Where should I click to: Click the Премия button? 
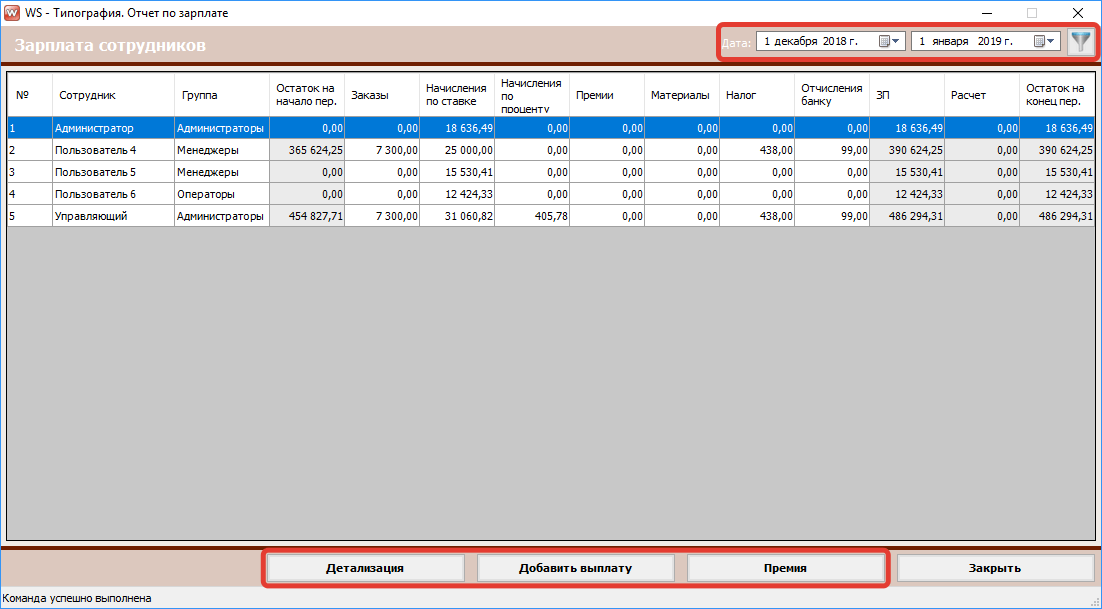785,568
